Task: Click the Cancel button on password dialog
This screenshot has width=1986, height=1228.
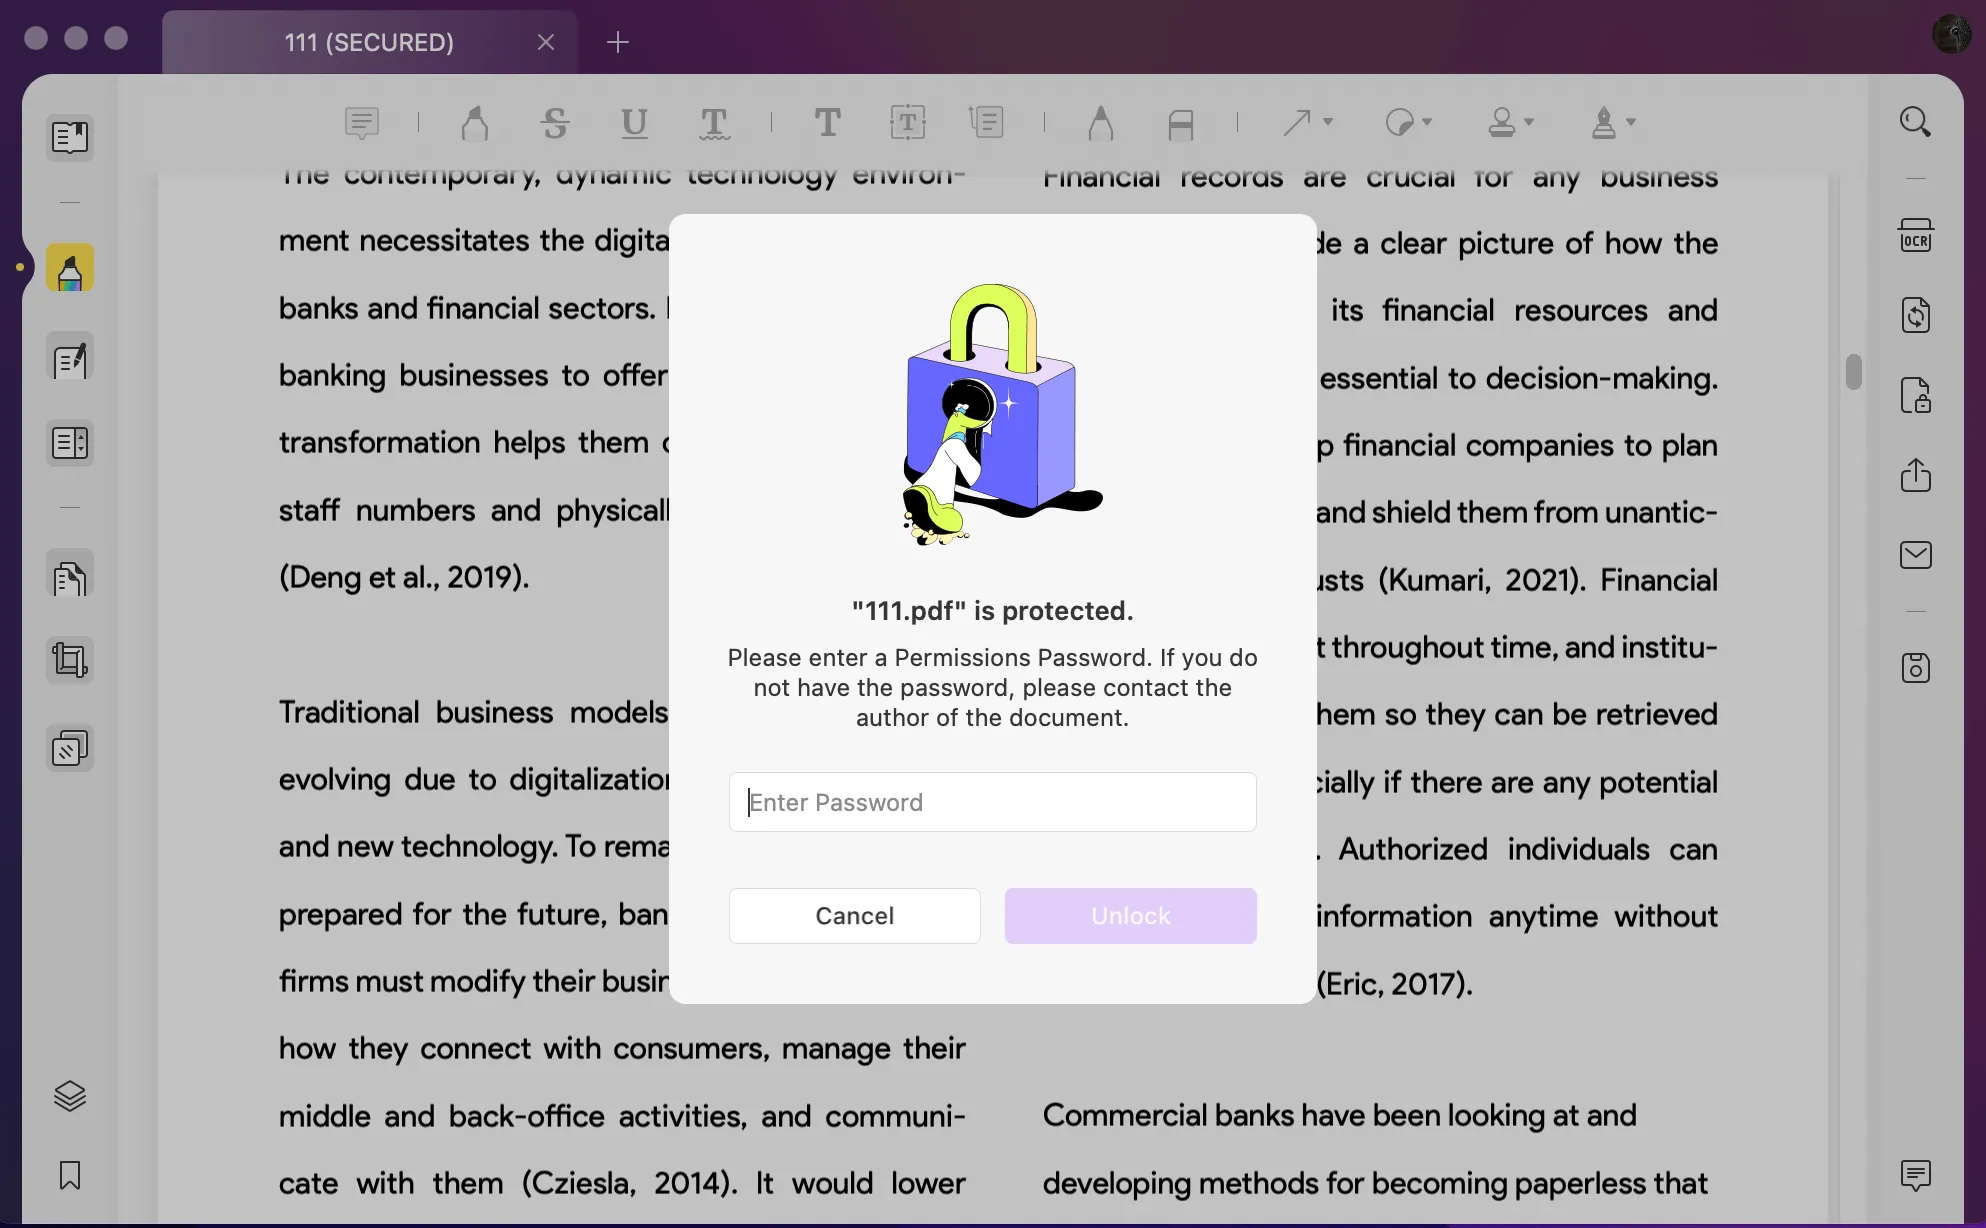Action: tap(854, 916)
